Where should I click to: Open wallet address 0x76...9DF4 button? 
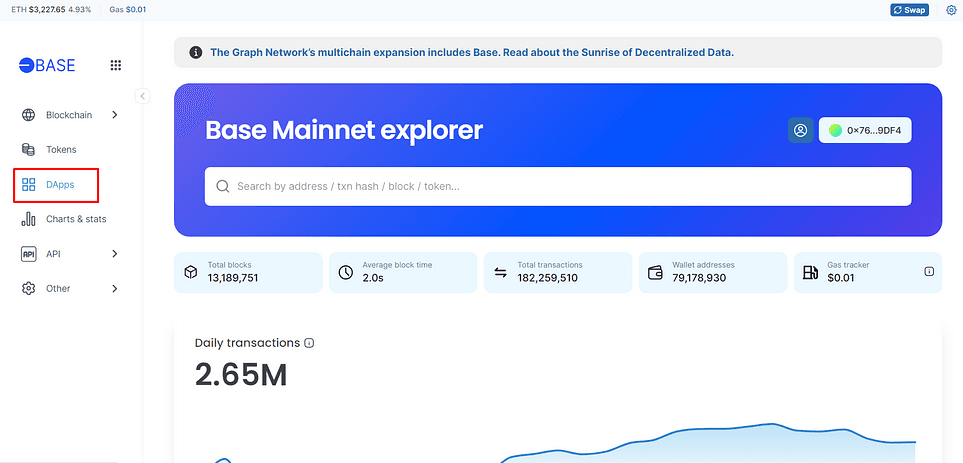click(x=865, y=130)
